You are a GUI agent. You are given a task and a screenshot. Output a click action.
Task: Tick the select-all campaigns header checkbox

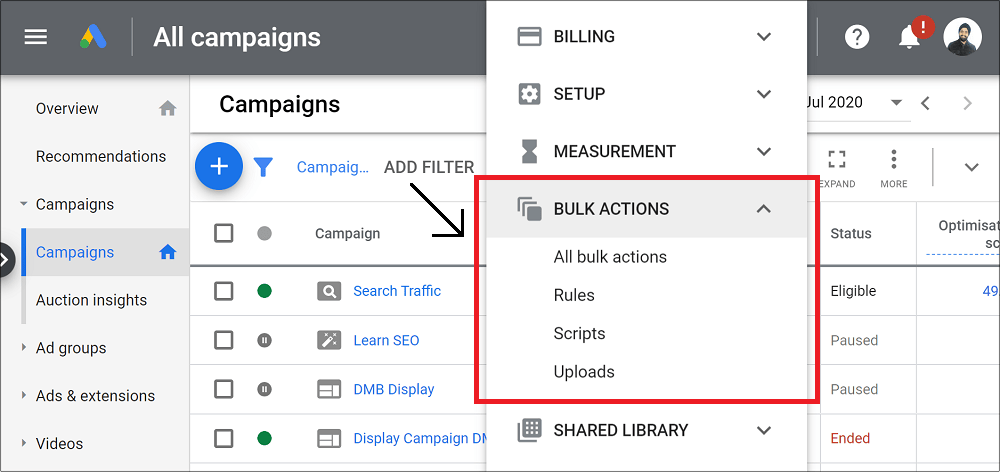click(224, 233)
